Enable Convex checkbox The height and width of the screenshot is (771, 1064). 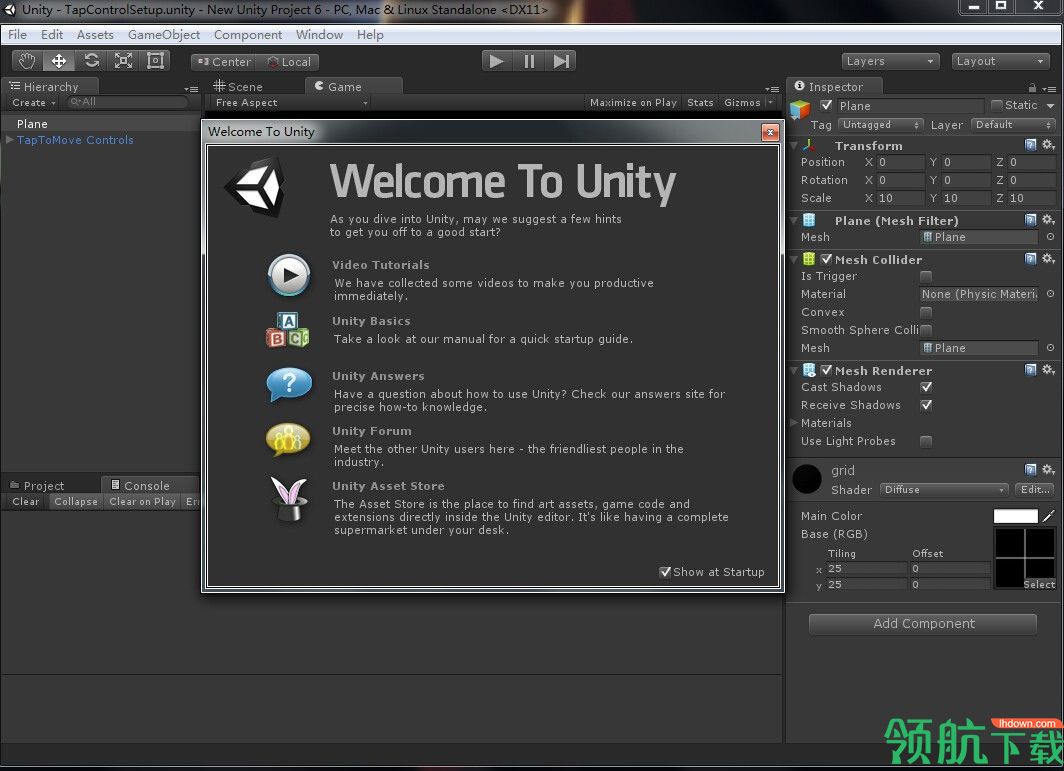[x=926, y=312]
